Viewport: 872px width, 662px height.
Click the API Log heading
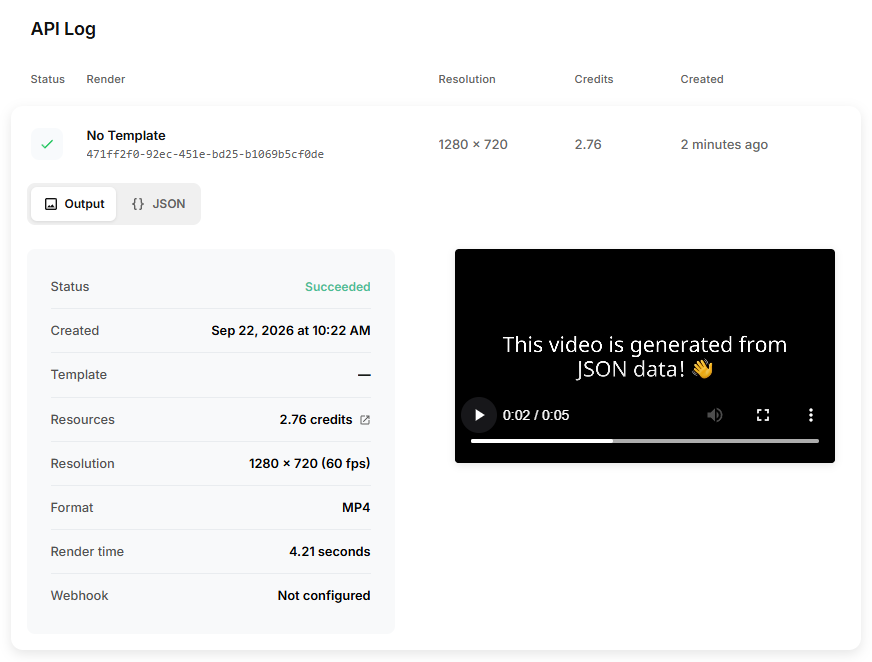pos(63,29)
